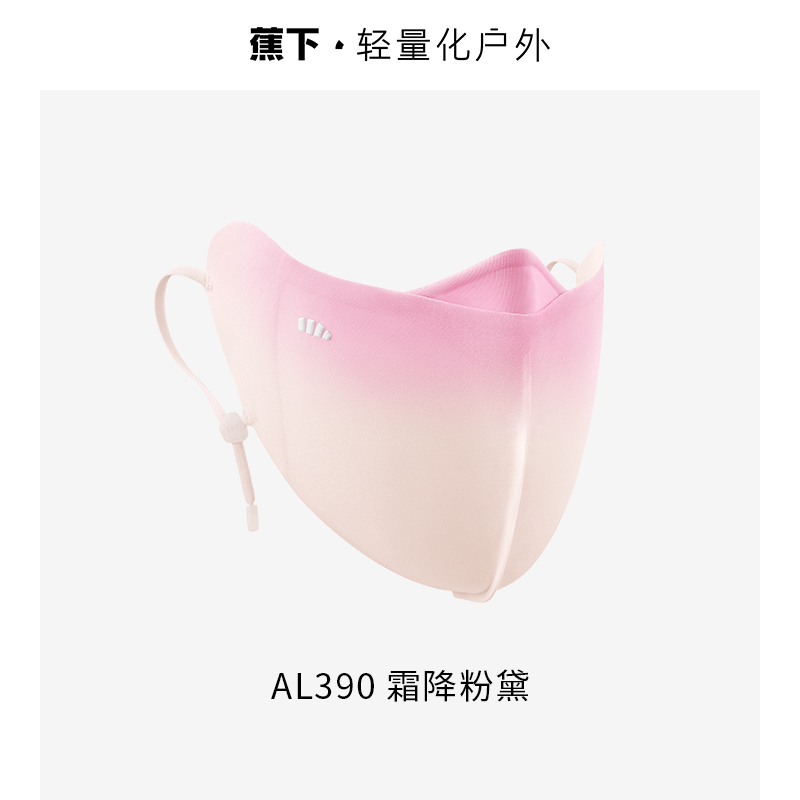The image size is (800, 800).
Task: Click where strap attaches to mask edge
Action: (208, 281)
